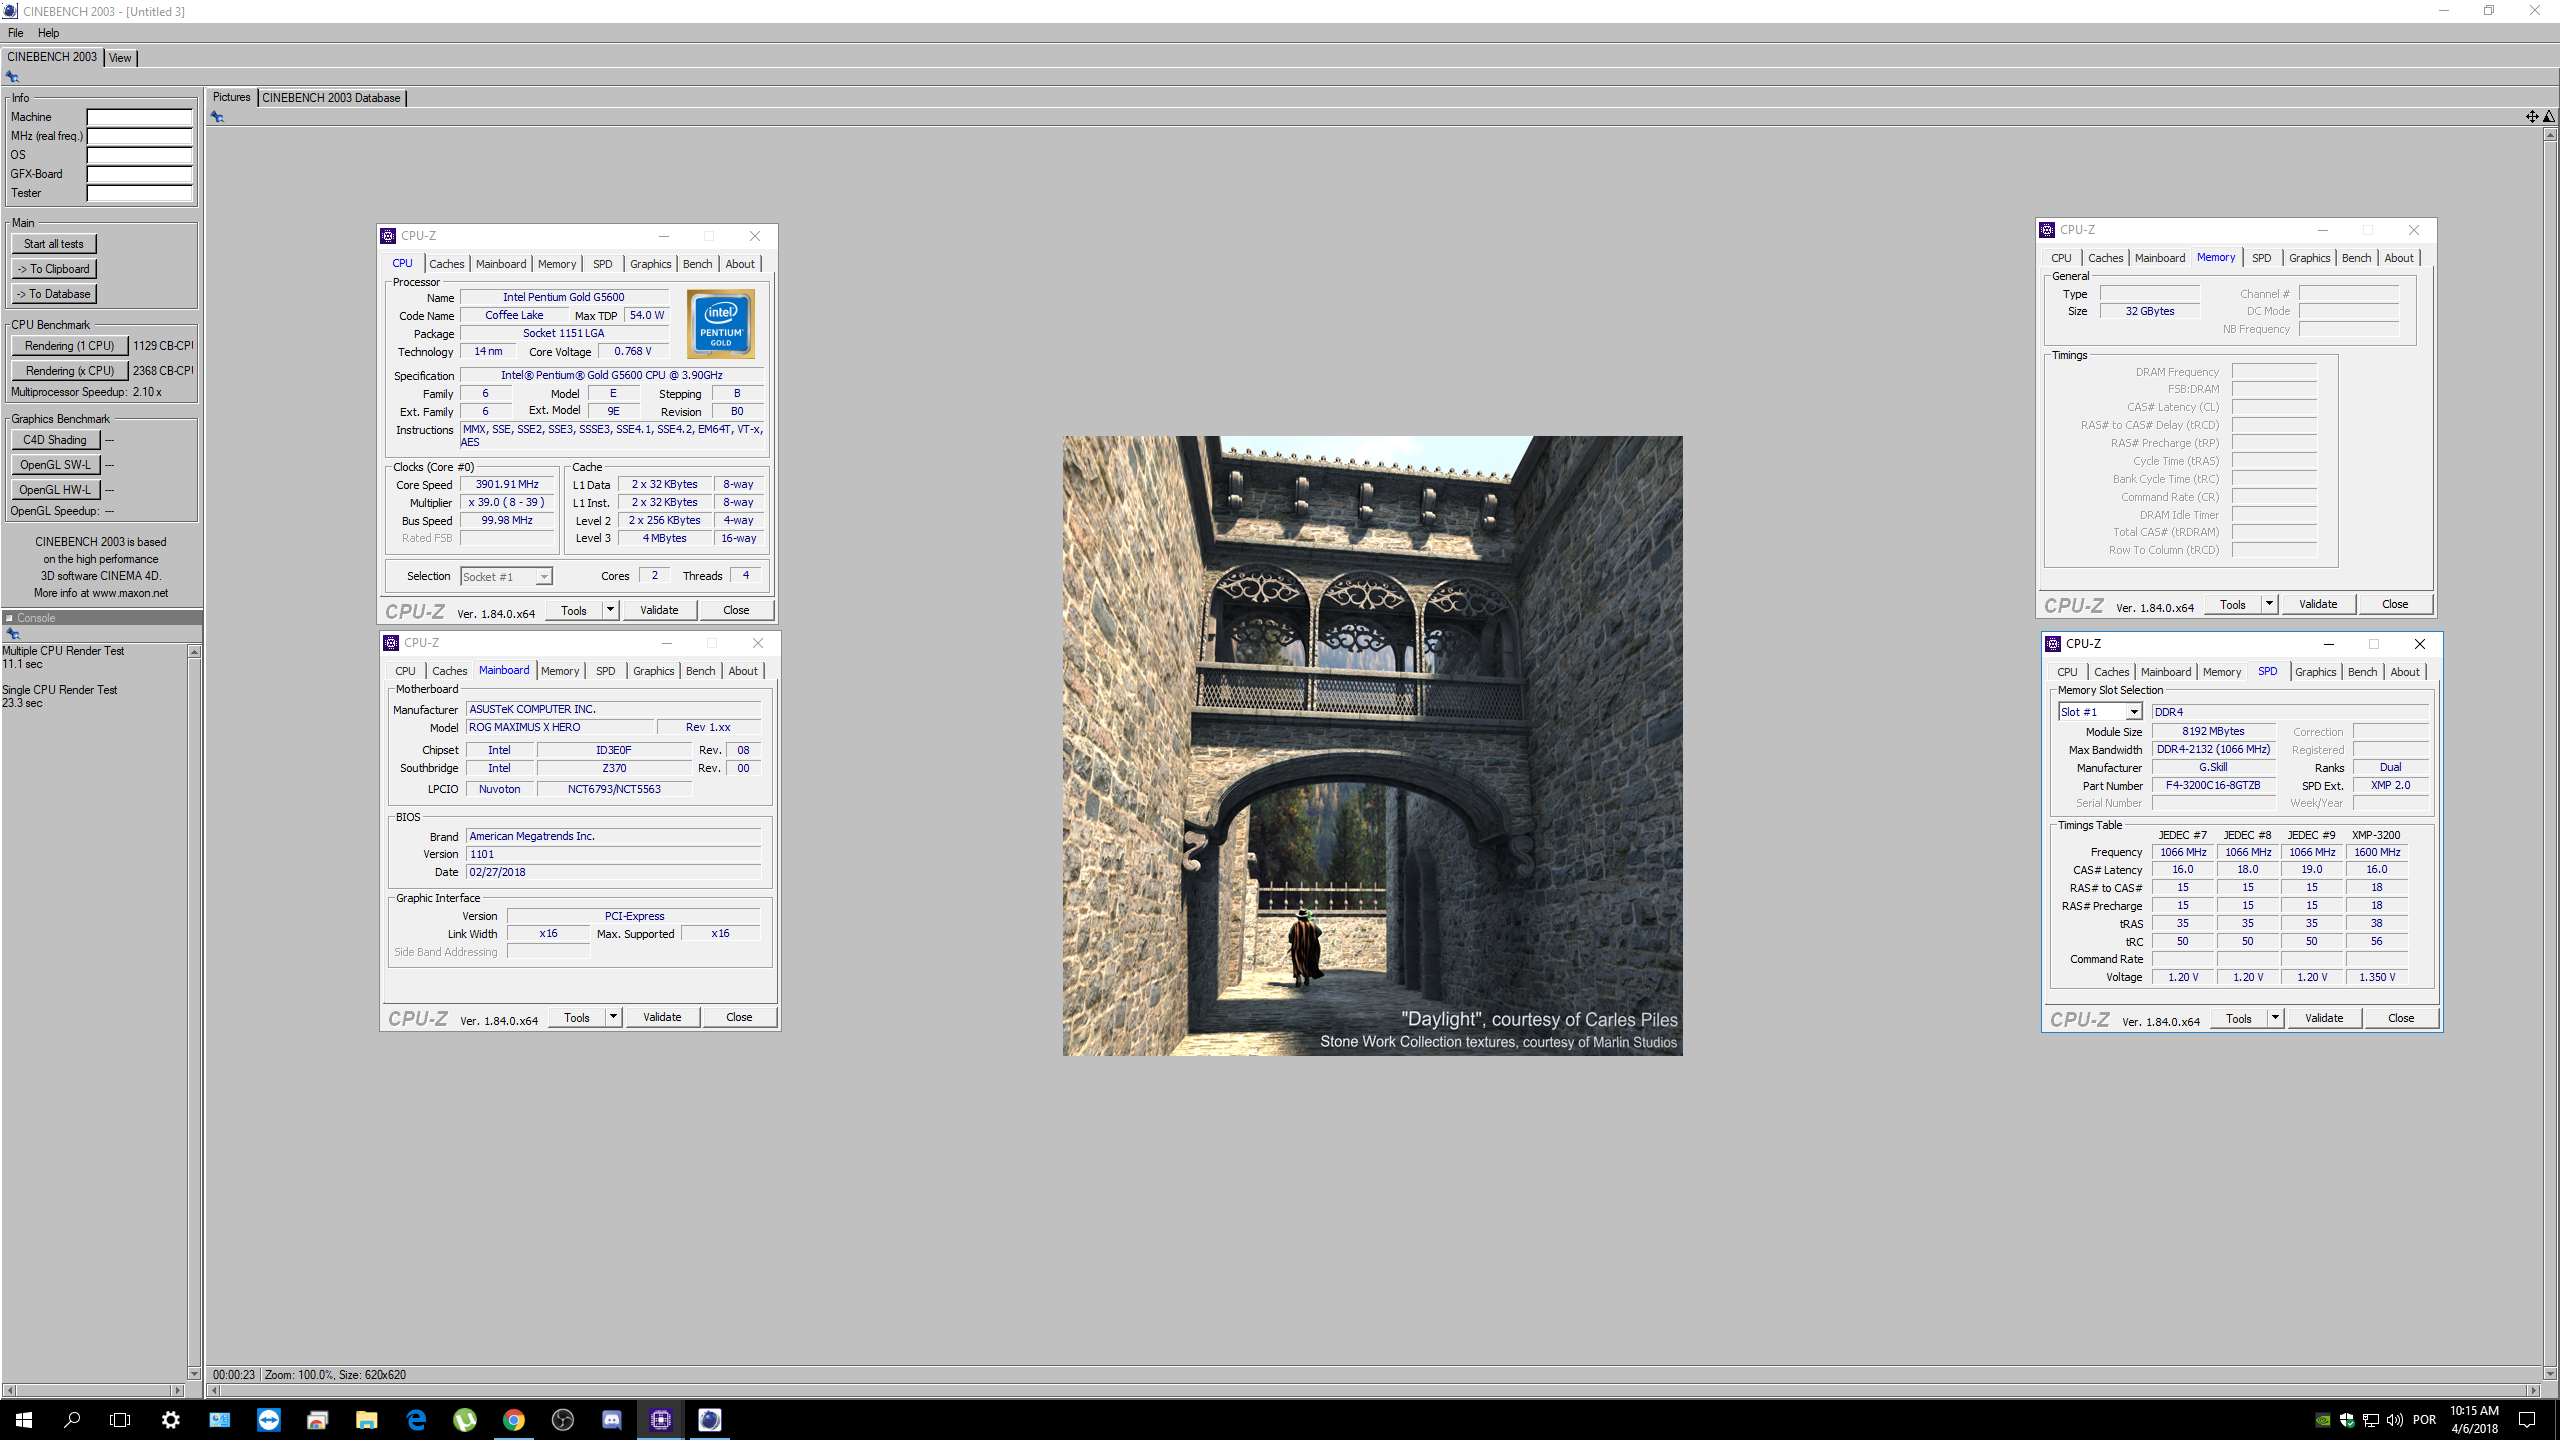Run the Rendering (x CPU) benchmark
The height and width of the screenshot is (1440, 2560).
click(70, 371)
